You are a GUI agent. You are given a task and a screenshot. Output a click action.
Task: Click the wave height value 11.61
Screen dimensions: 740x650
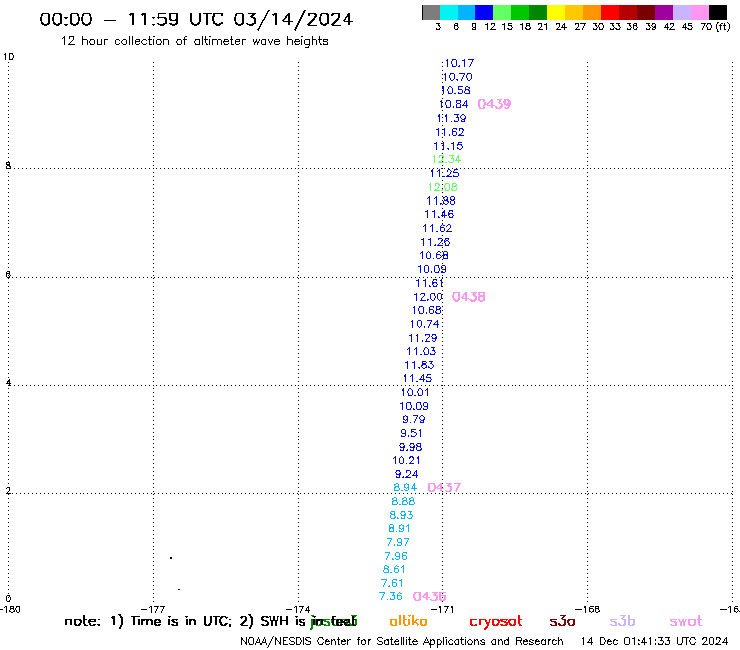click(429, 283)
